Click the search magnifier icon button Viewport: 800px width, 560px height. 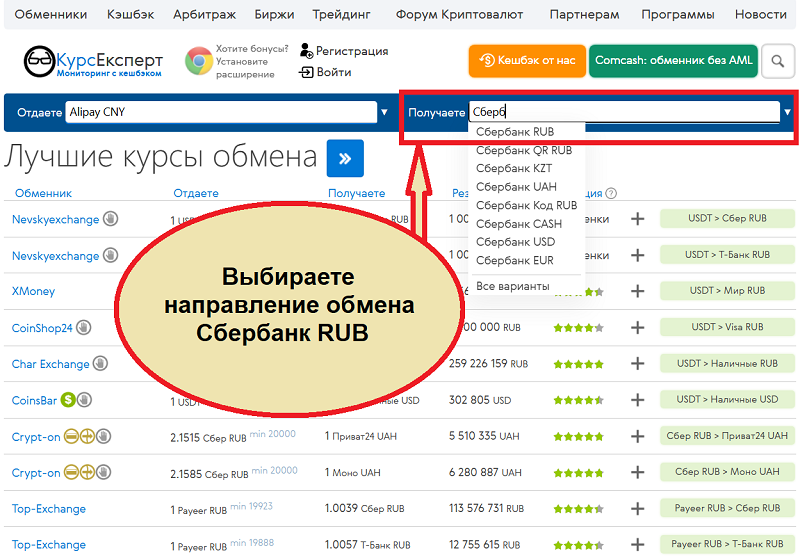click(x=778, y=61)
